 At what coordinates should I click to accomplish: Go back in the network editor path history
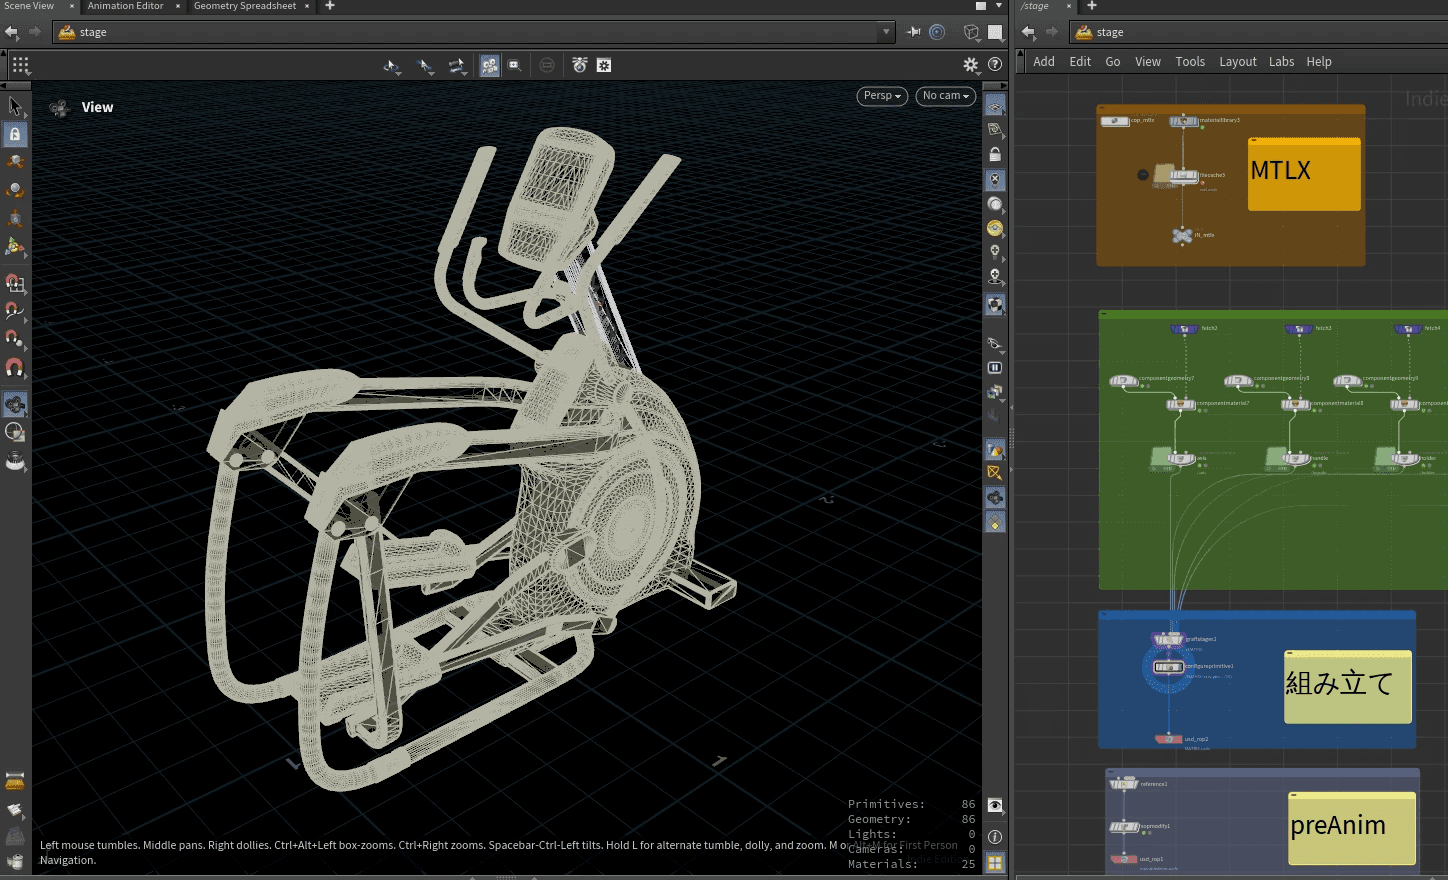pos(1028,32)
